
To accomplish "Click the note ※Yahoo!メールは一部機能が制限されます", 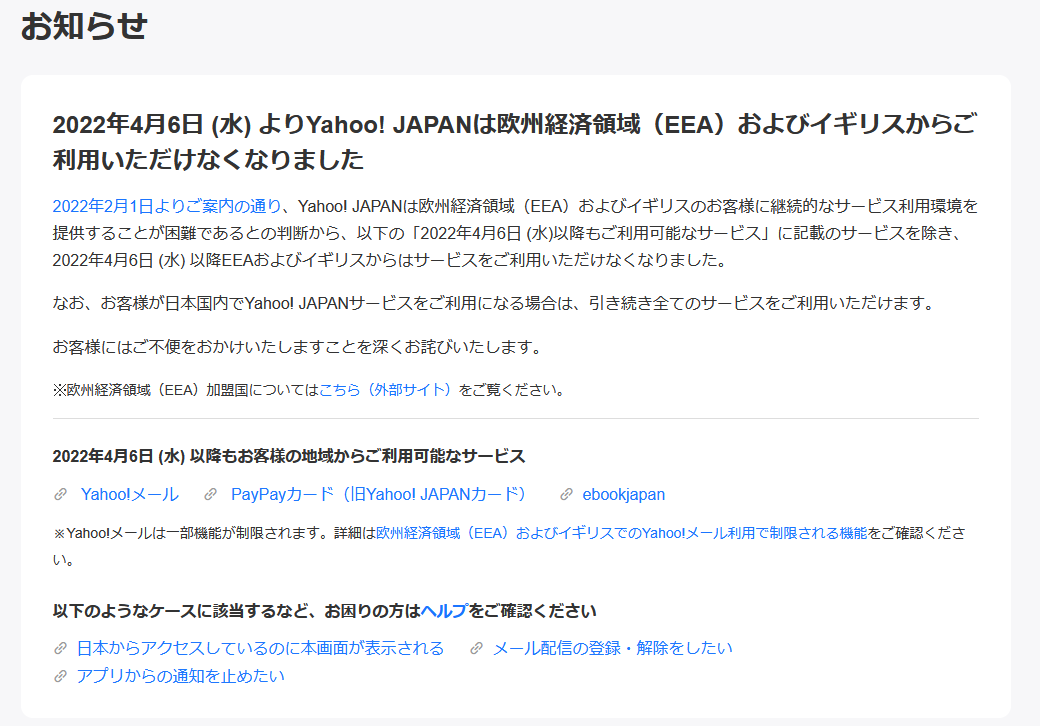I will (509, 546).
